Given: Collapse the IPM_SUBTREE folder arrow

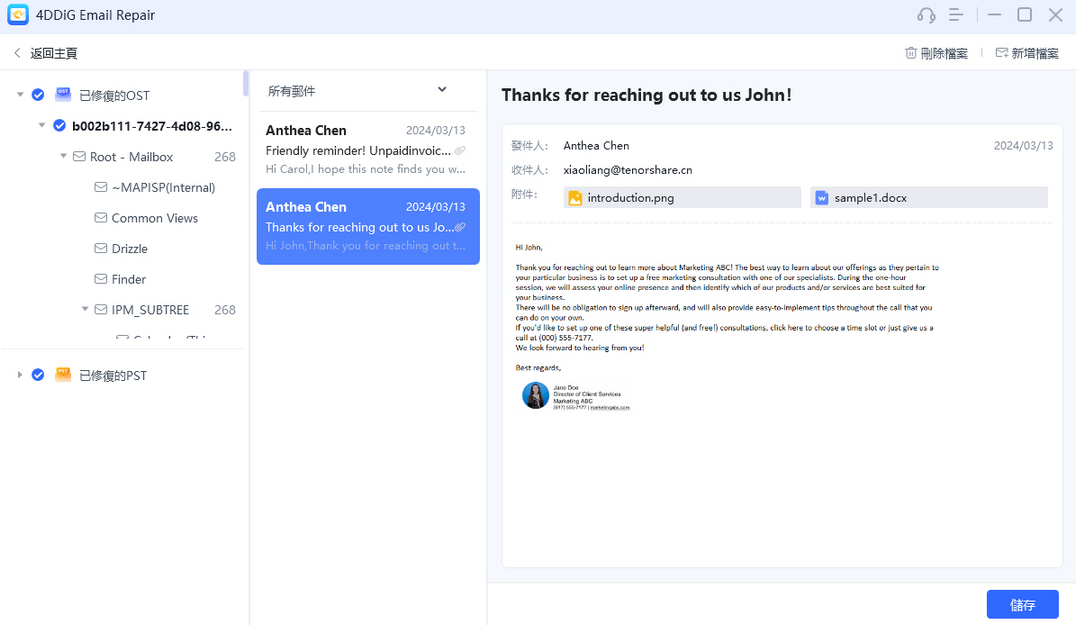Looking at the screenshot, I should (x=85, y=309).
